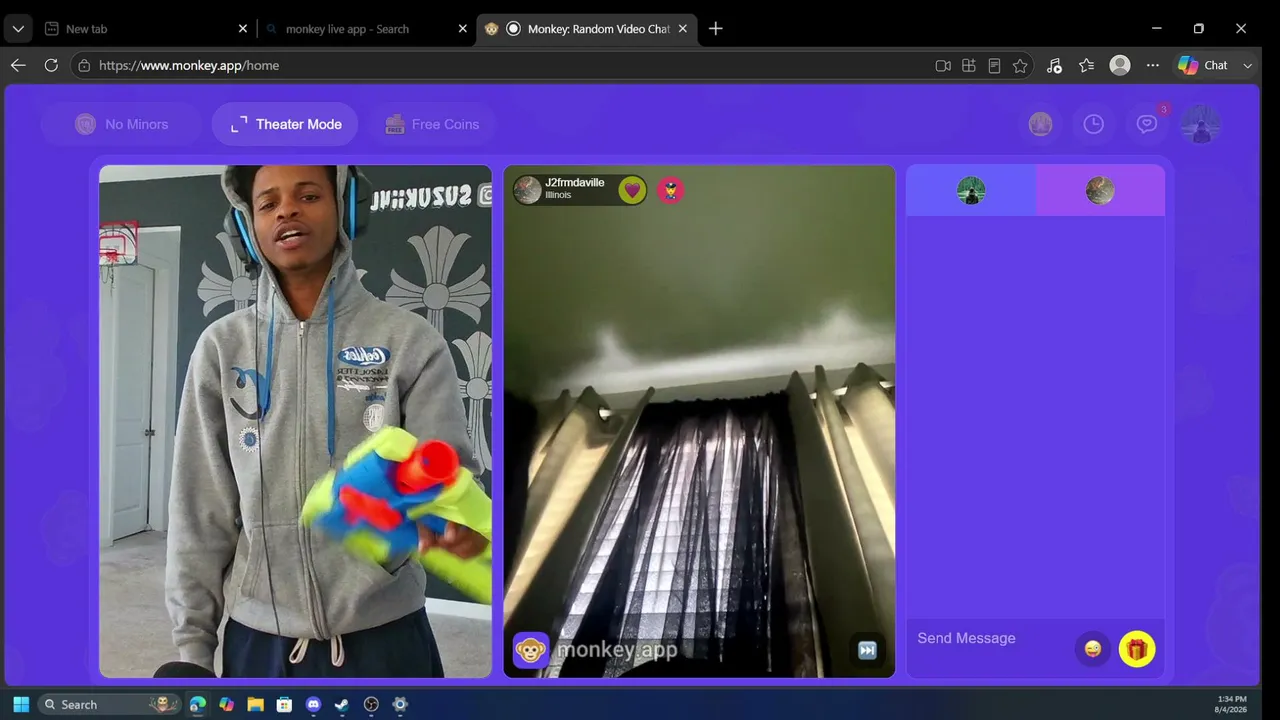The height and width of the screenshot is (720, 1280).
Task: Select the Monkey: Random Video Chat tab
Action: 587,29
